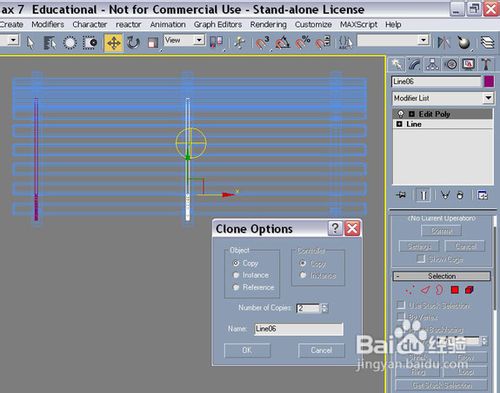Activate the Select and Move tool

114,43
